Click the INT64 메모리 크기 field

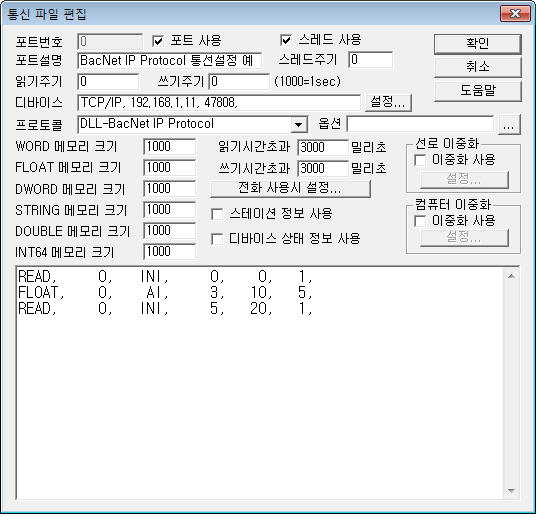(x=170, y=252)
